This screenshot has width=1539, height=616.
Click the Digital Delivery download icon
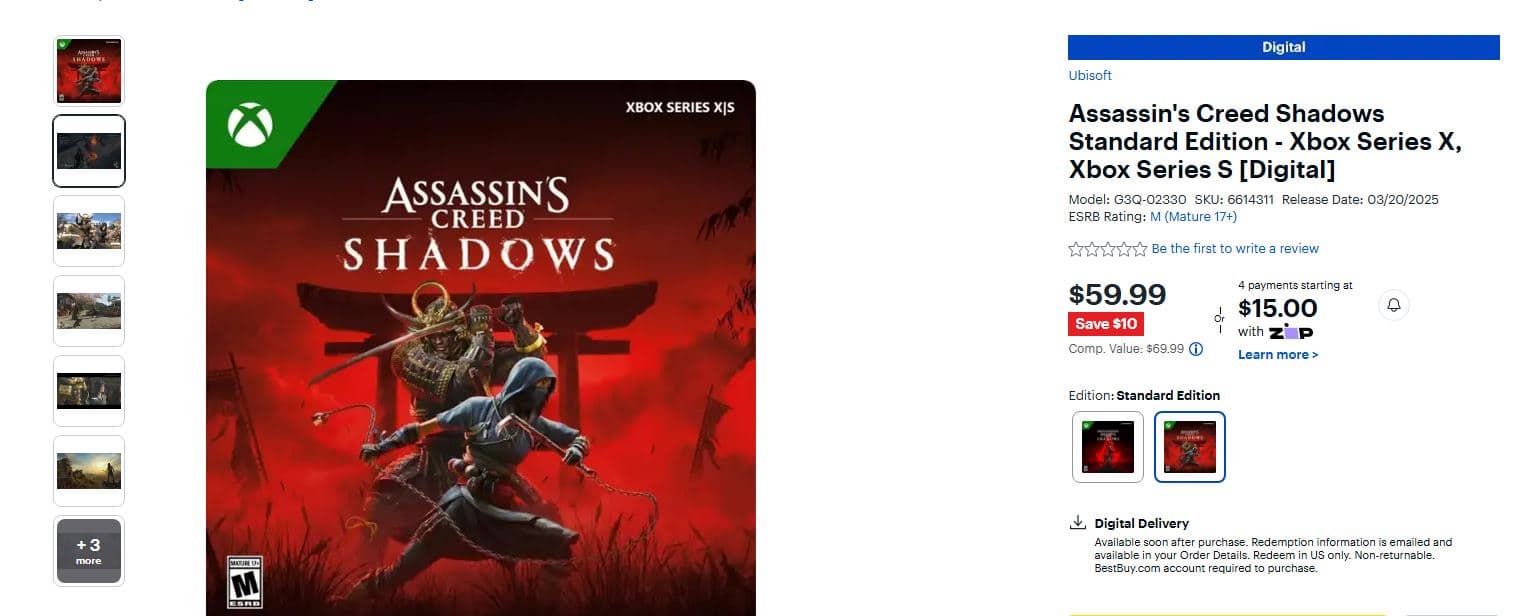click(x=1078, y=522)
